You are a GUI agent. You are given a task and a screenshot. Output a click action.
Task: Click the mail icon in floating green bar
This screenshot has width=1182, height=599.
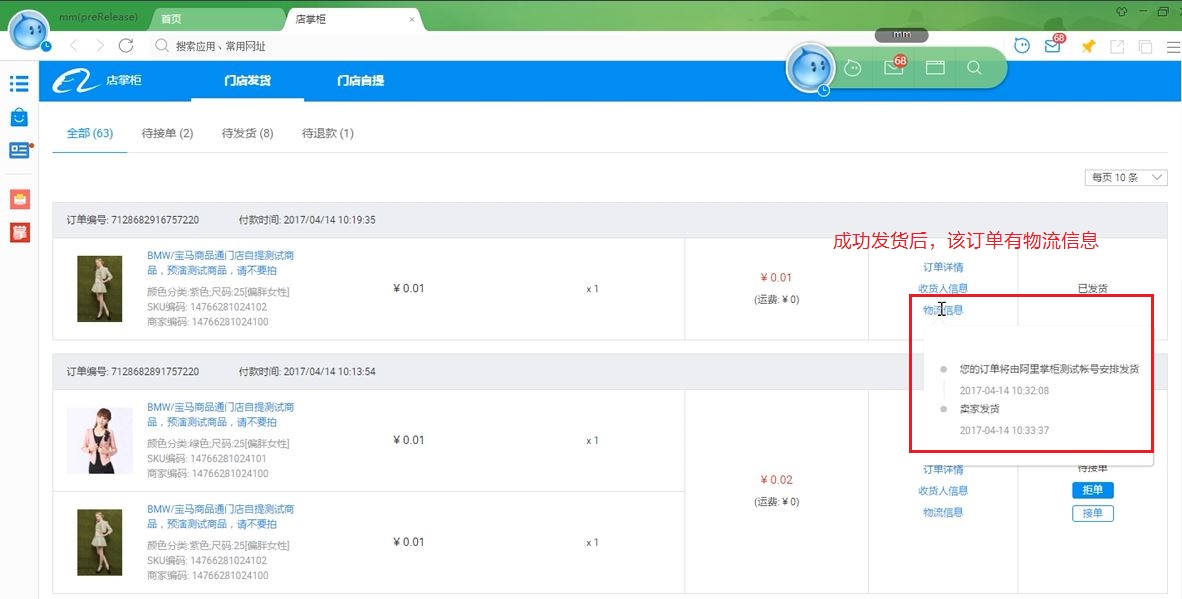(894, 68)
